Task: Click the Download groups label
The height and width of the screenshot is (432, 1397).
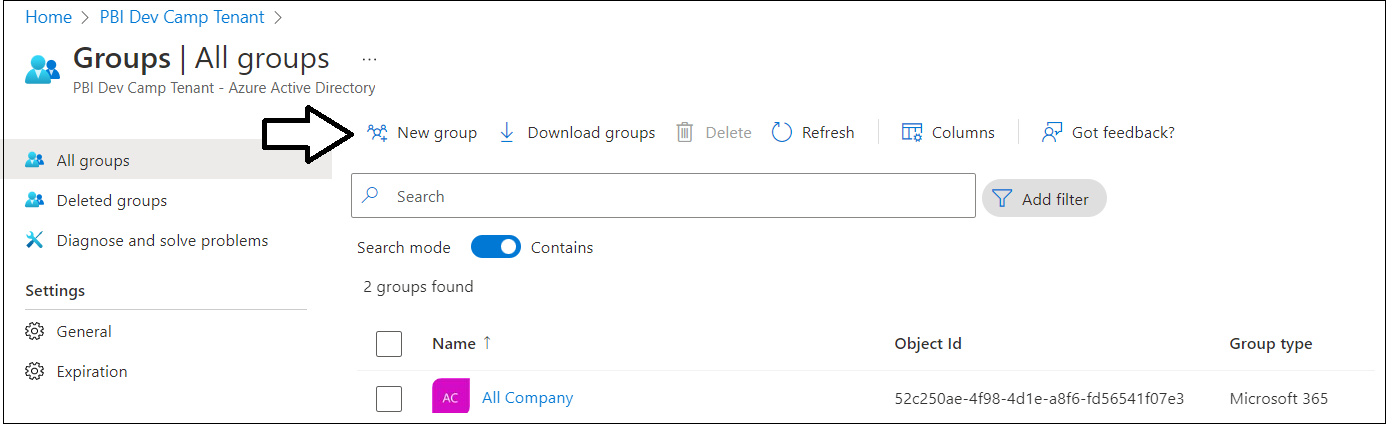Action: tap(591, 132)
